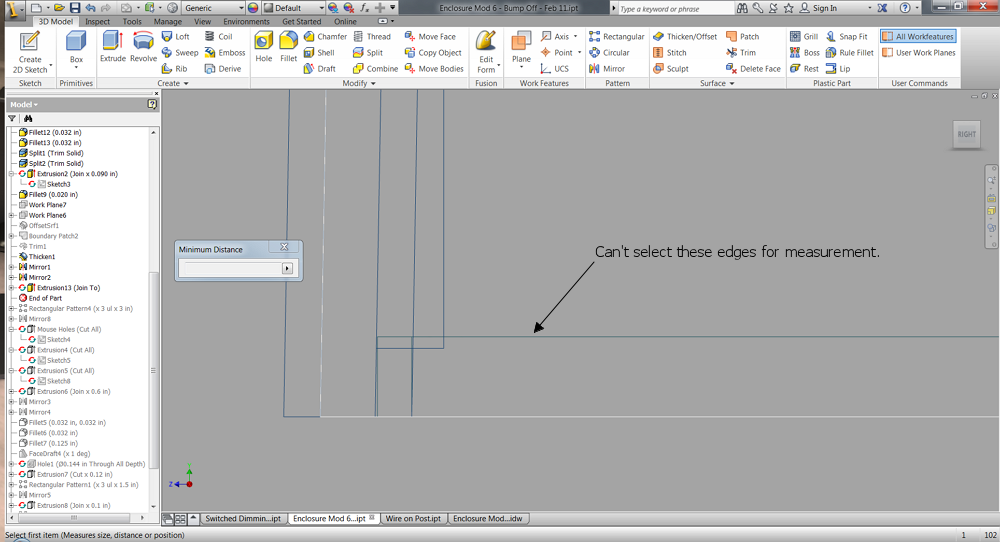
Task: Open the Modify panel dropdown
Action: coord(359,83)
